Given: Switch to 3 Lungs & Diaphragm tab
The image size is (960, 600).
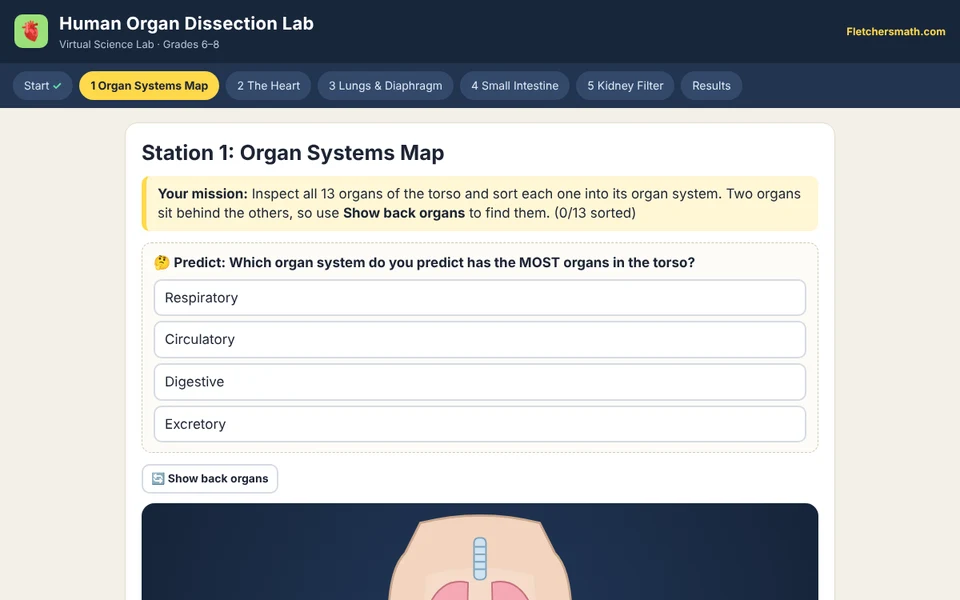Looking at the screenshot, I should (x=385, y=86).
